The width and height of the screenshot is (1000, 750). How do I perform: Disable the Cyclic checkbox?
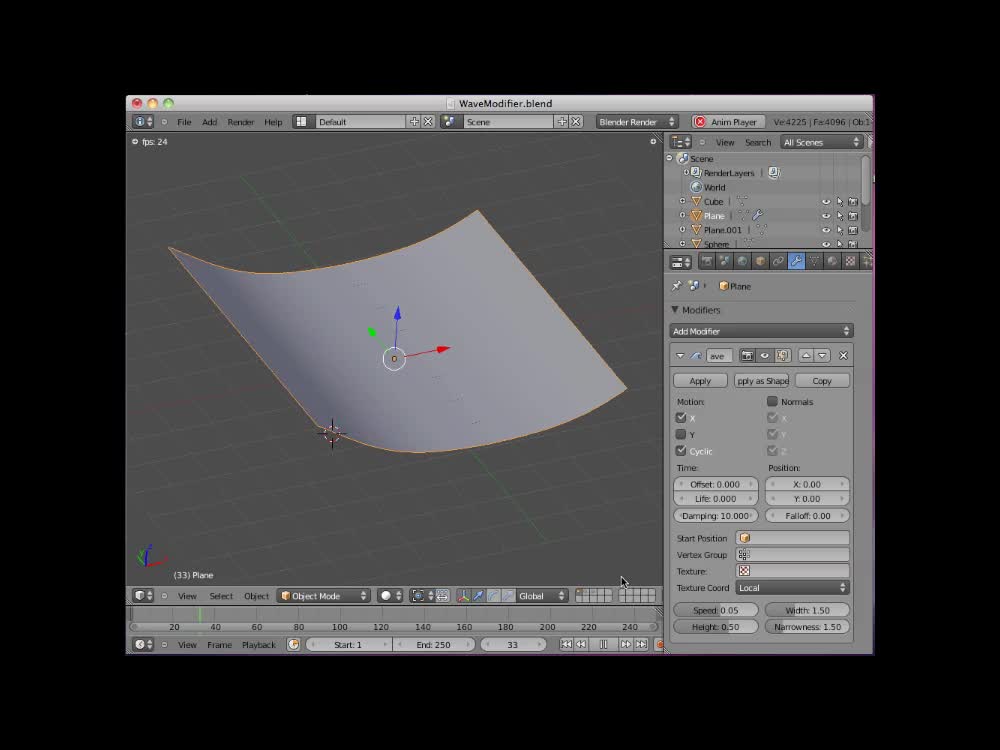coord(681,451)
